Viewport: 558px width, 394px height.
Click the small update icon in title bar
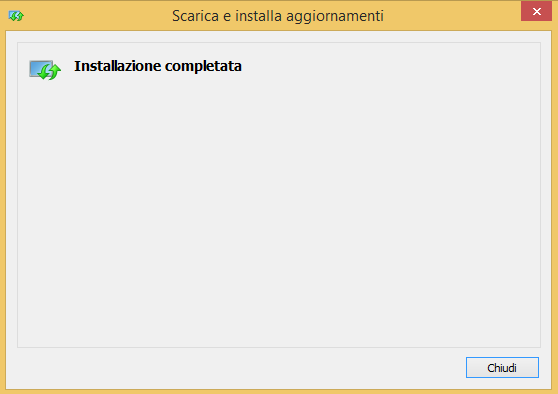(16, 16)
